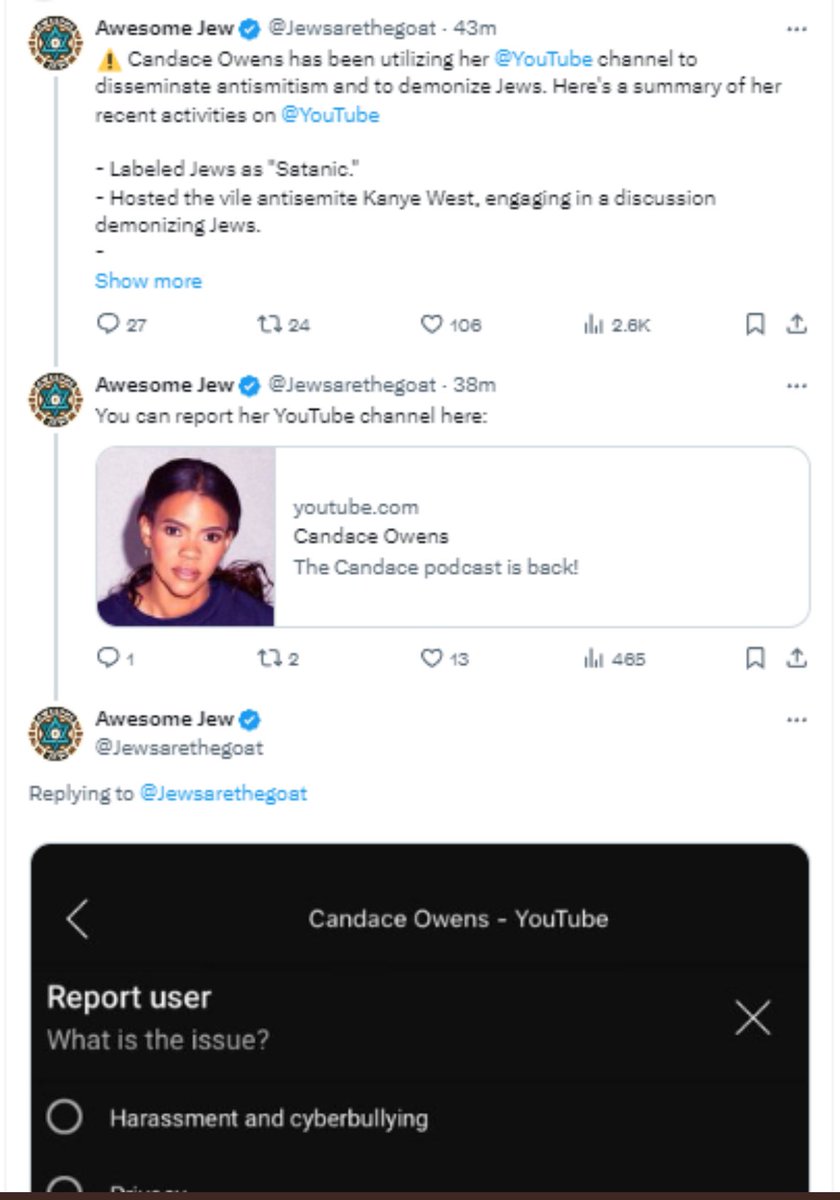Like the first tweet with 106 likes
The image size is (840, 1200).
point(431,324)
